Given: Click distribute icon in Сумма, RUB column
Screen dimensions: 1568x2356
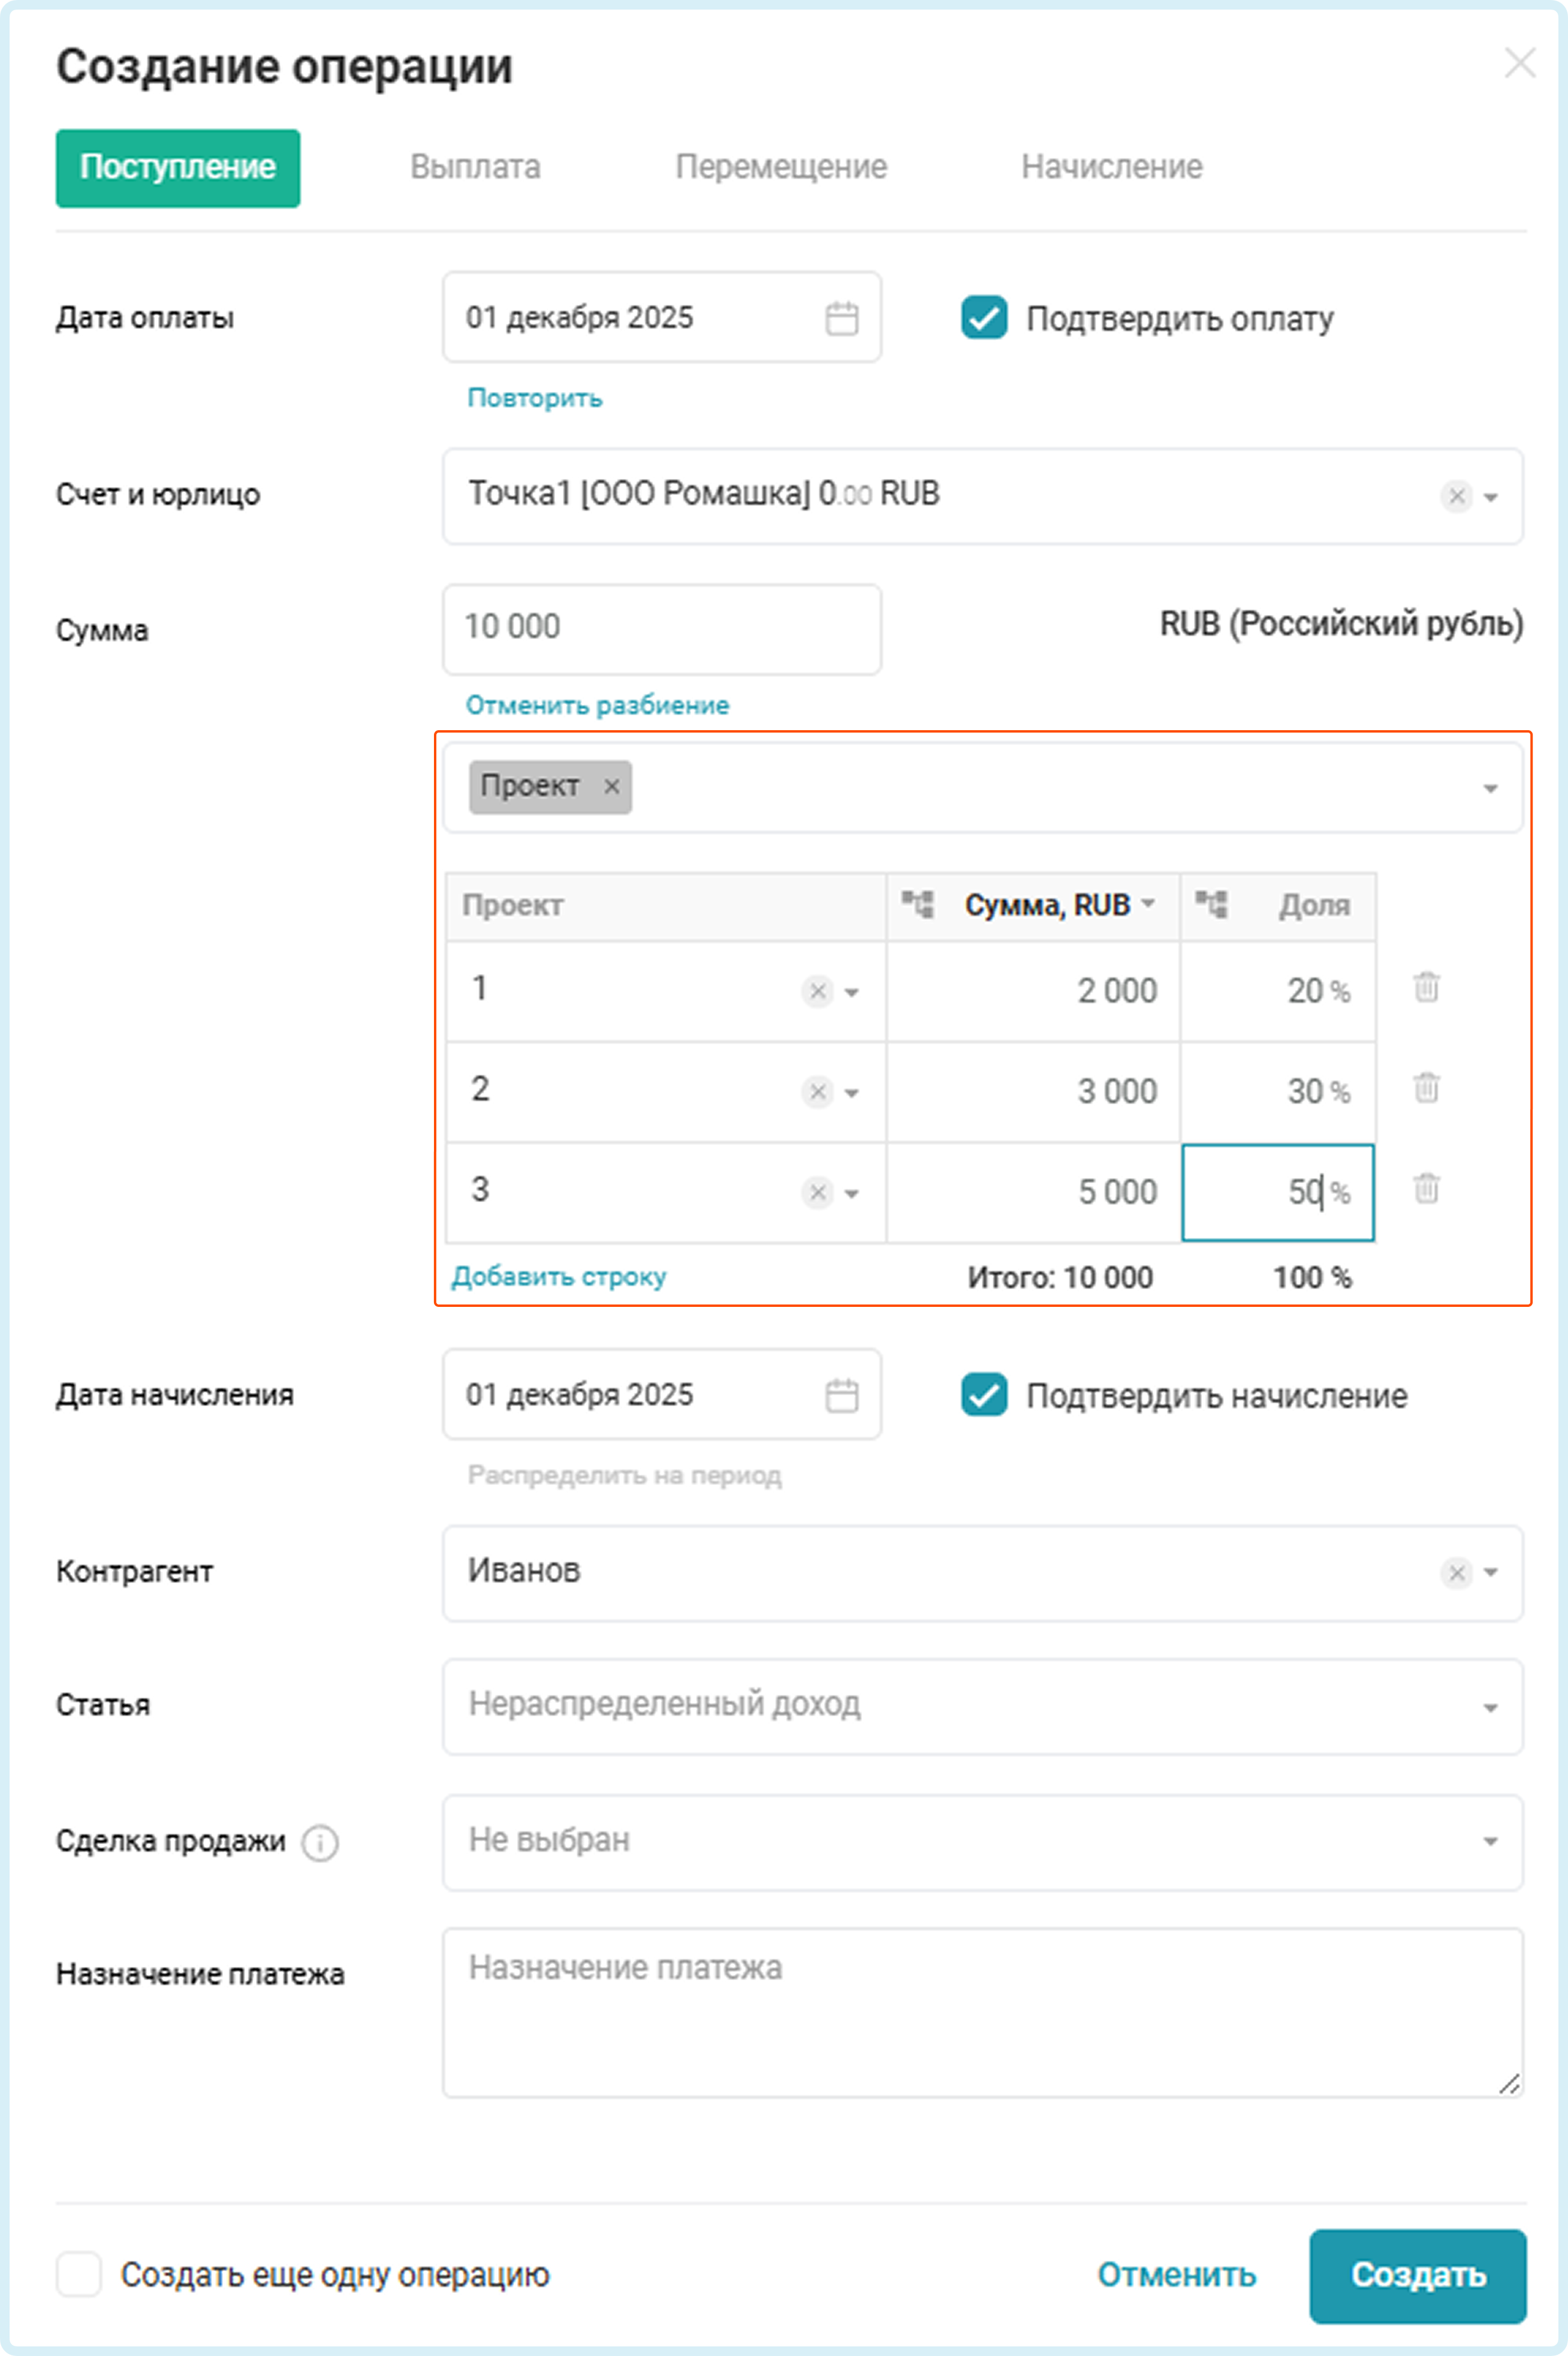Looking at the screenshot, I should coord(917,905).
